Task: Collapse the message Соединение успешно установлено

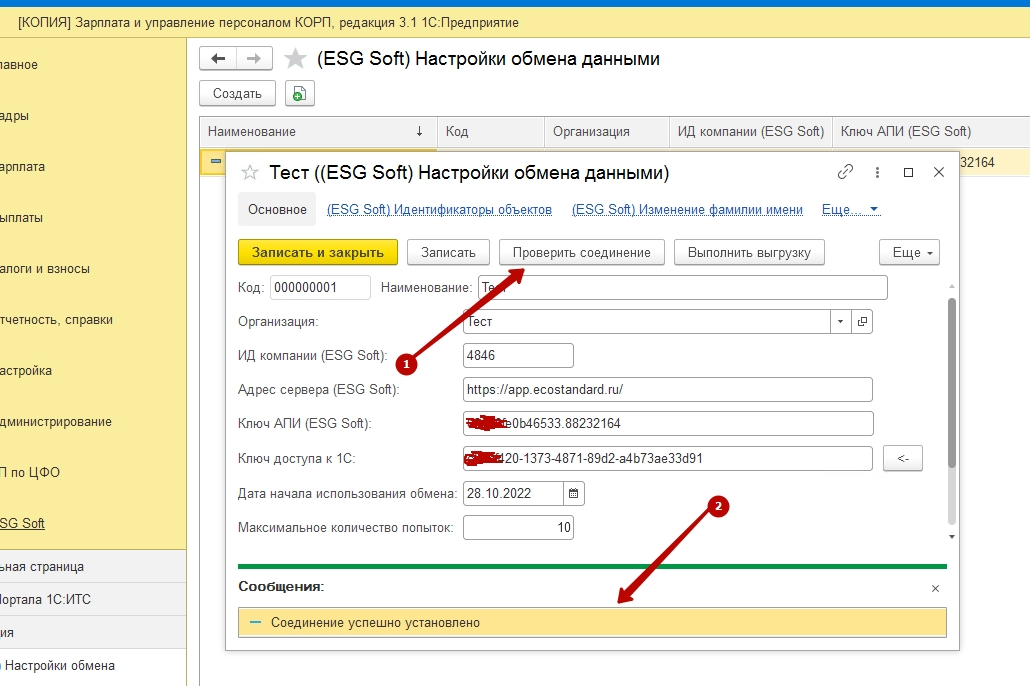Action: [x=256, y=622]
